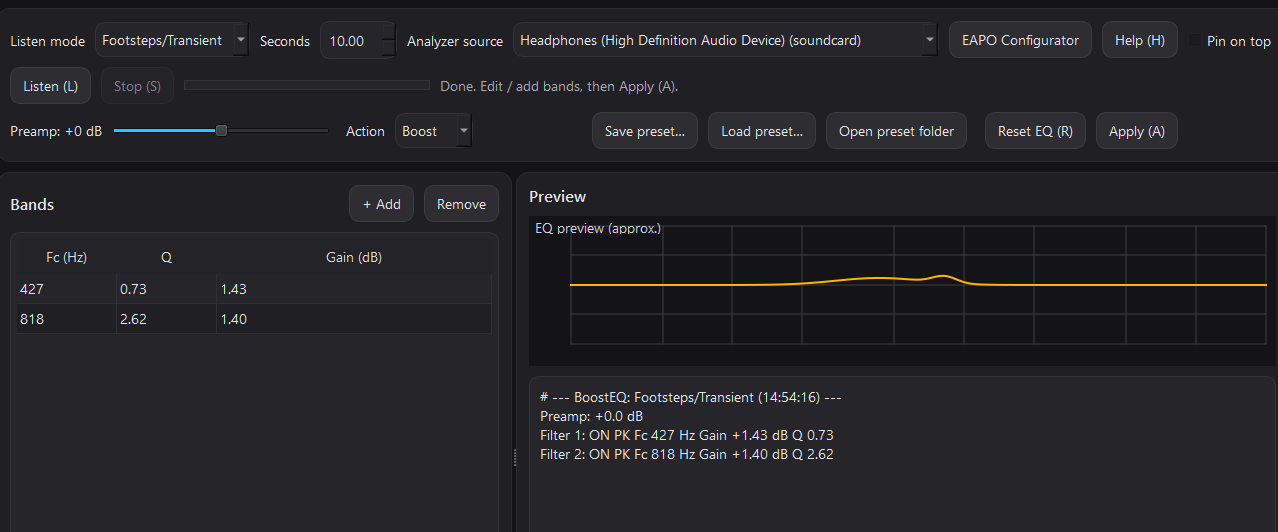The height and width of the screenshot is (532, 1278).
Task: Reset the EQ with Reset EQ (R)
Action: [x=1035, y=131]
